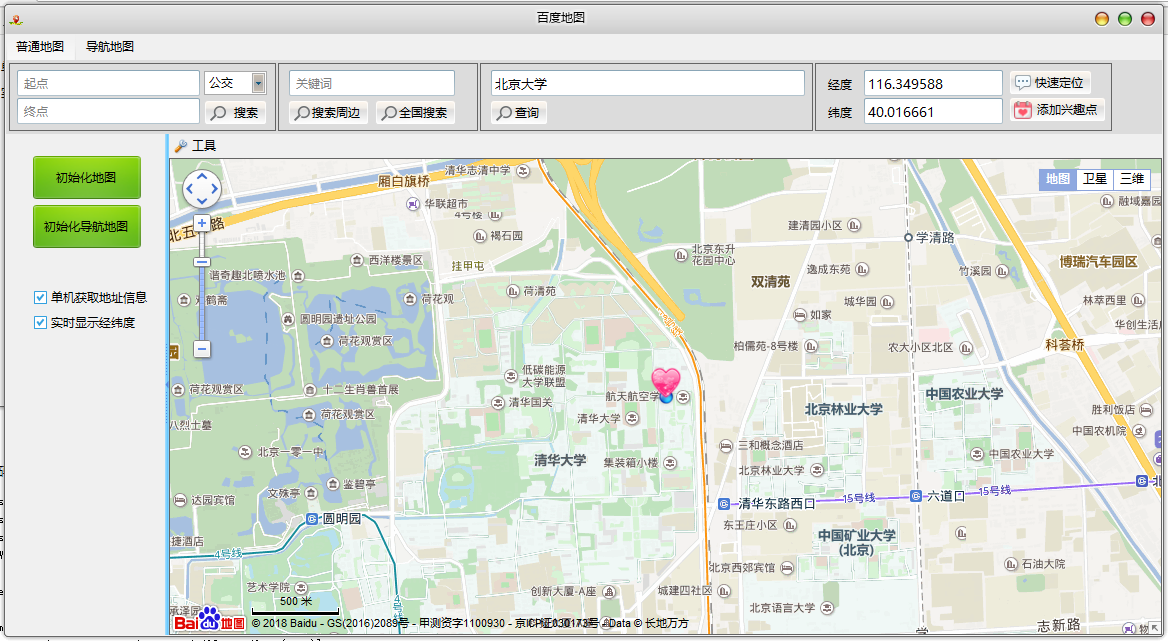Switch to 三维 3D view

[1132, 179]
